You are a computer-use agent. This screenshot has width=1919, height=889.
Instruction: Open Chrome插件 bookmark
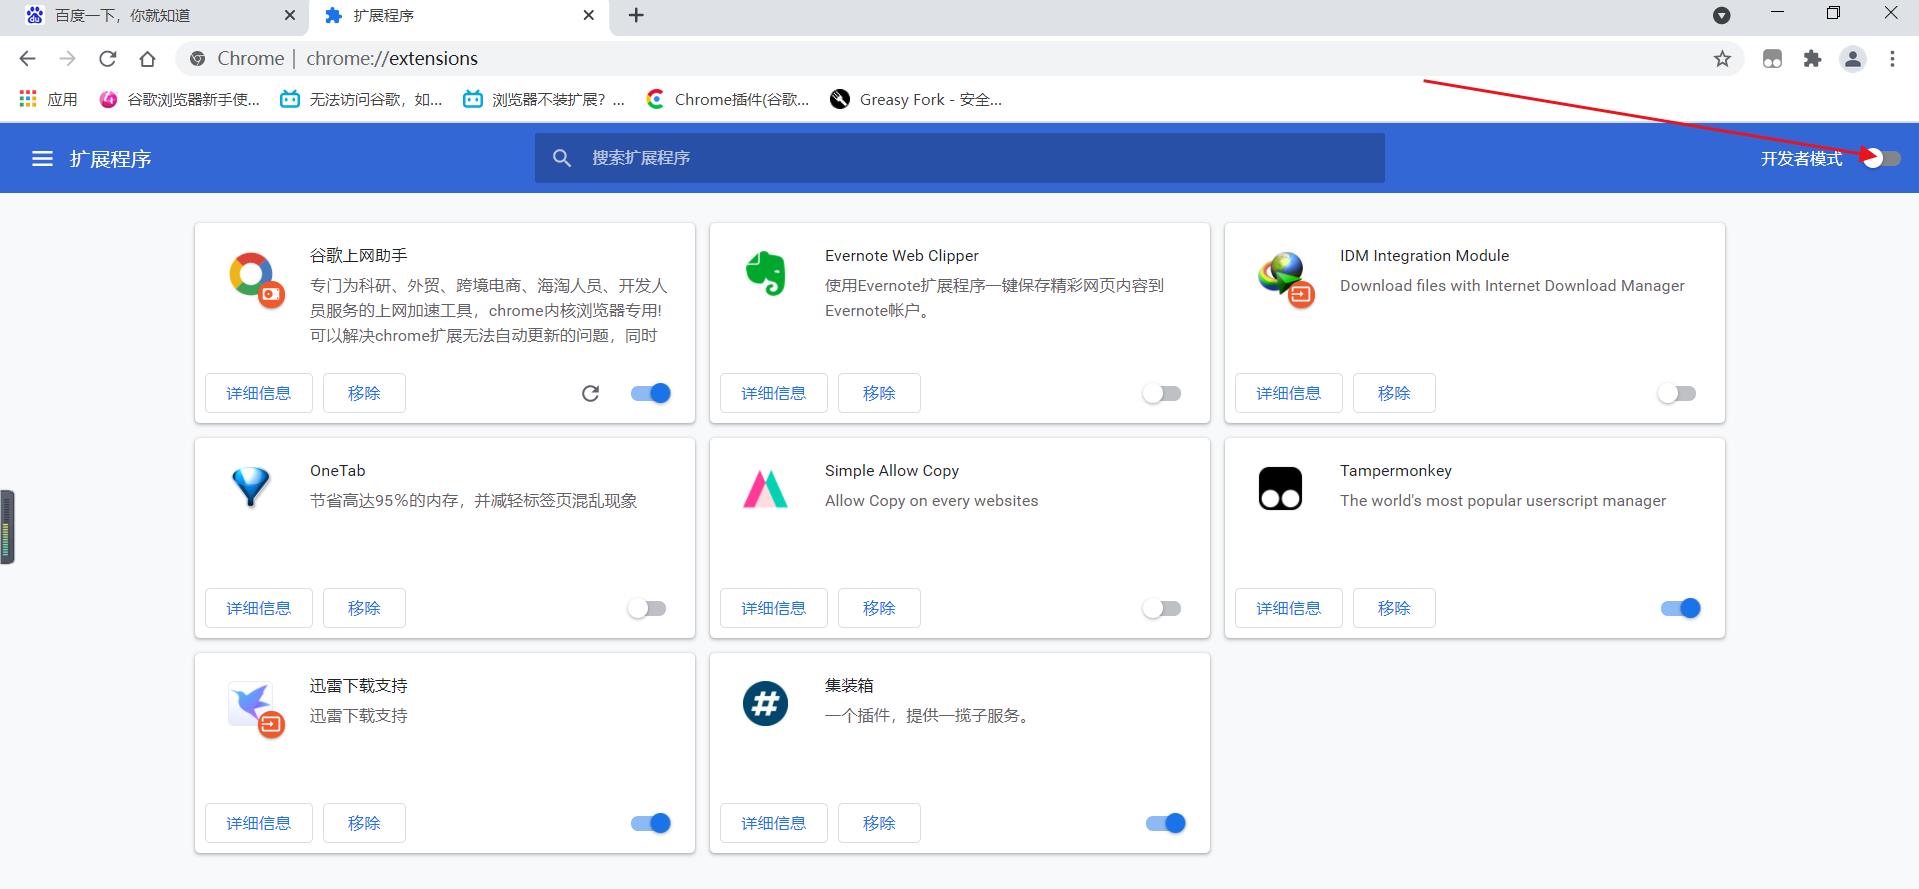728,99
